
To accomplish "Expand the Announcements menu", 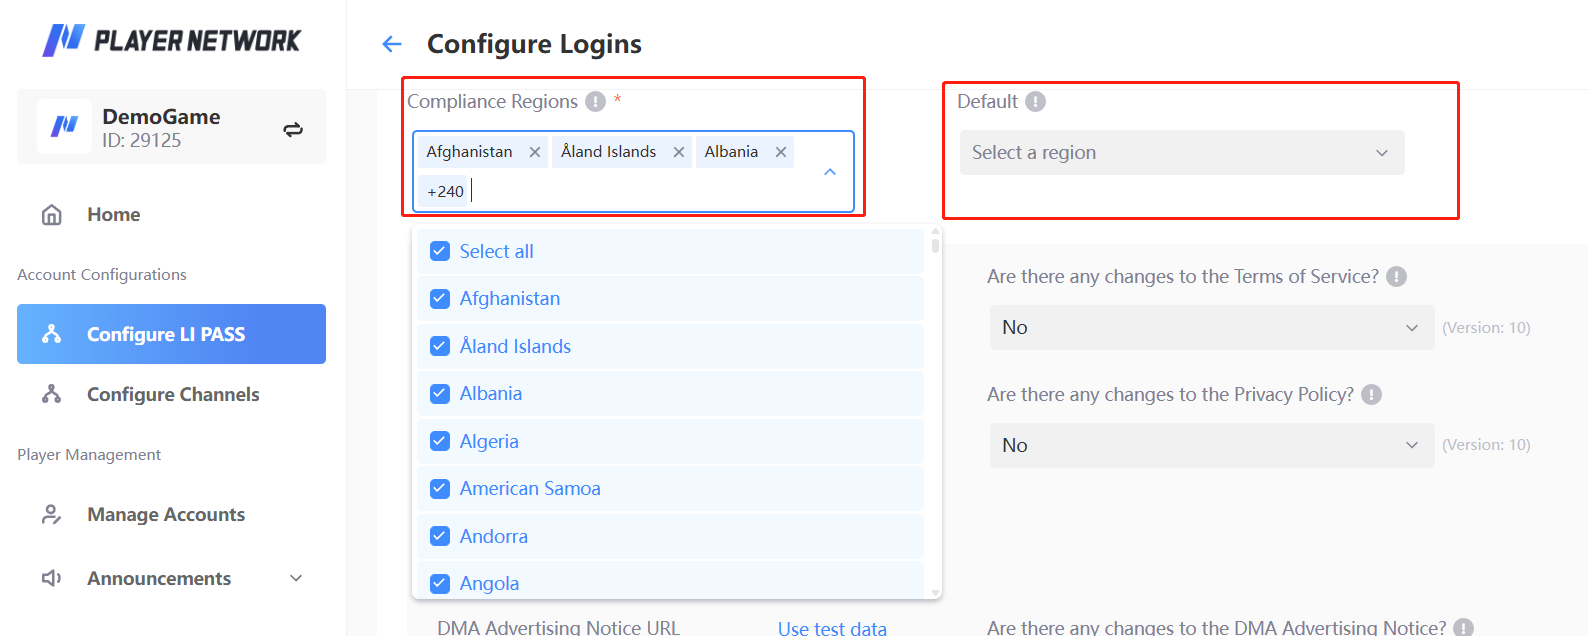I will tap(296, 578).
